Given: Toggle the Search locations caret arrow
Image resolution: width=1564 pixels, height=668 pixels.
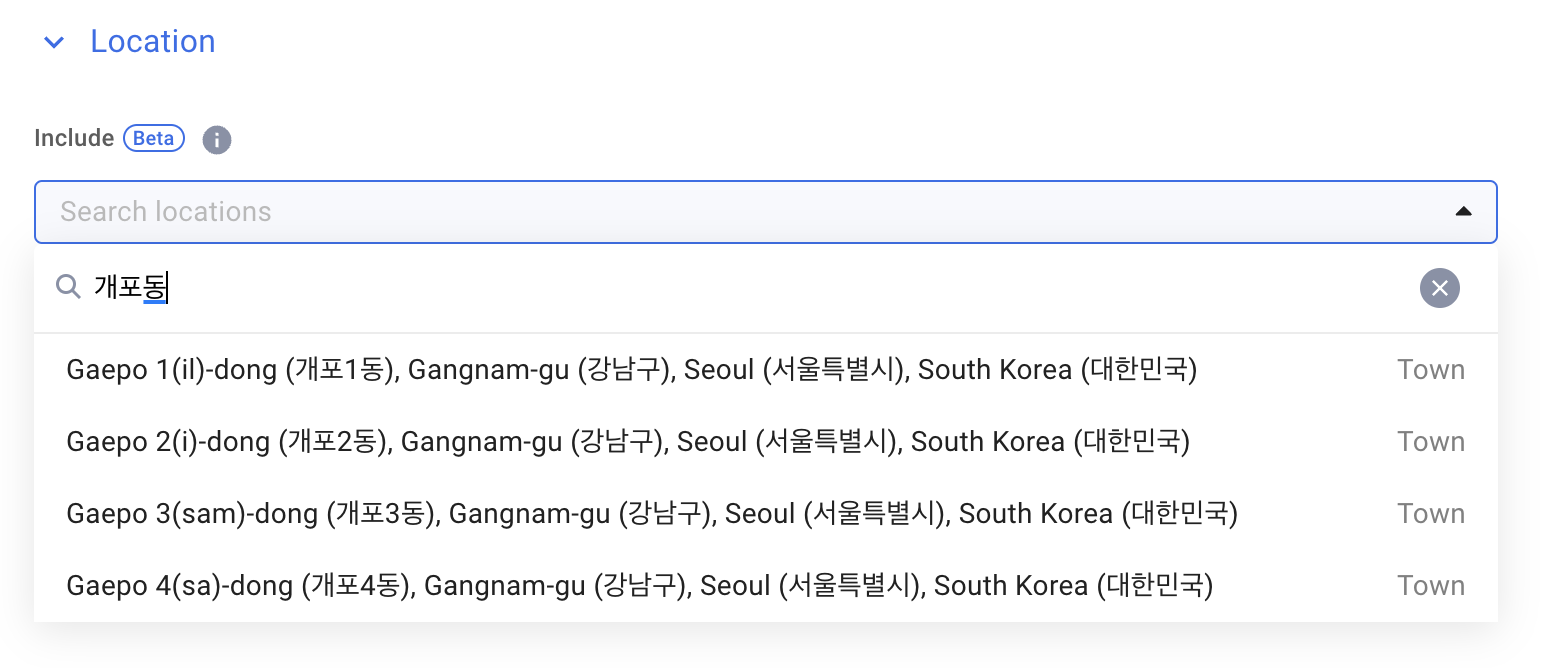Looking at the screenshot, I should [1463, 212].
